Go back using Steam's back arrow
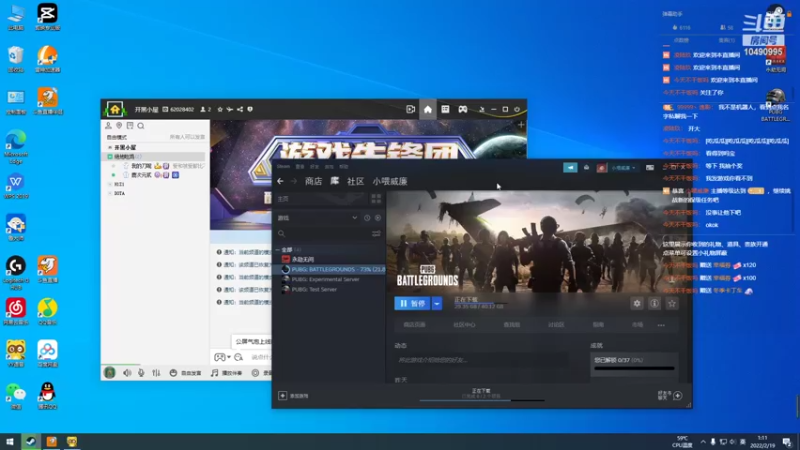800x450 pixels. point(280,181)
